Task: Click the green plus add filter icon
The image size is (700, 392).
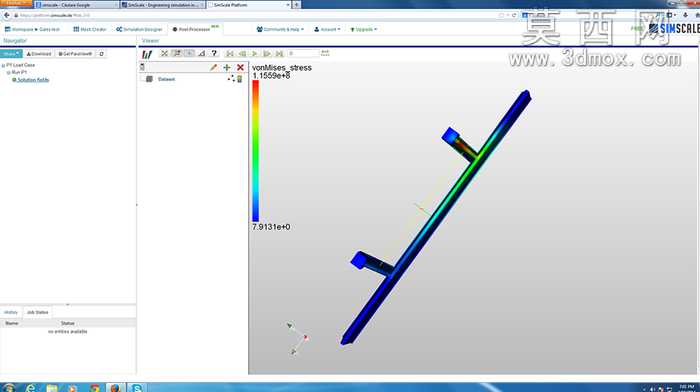Action: coord(227,67)
